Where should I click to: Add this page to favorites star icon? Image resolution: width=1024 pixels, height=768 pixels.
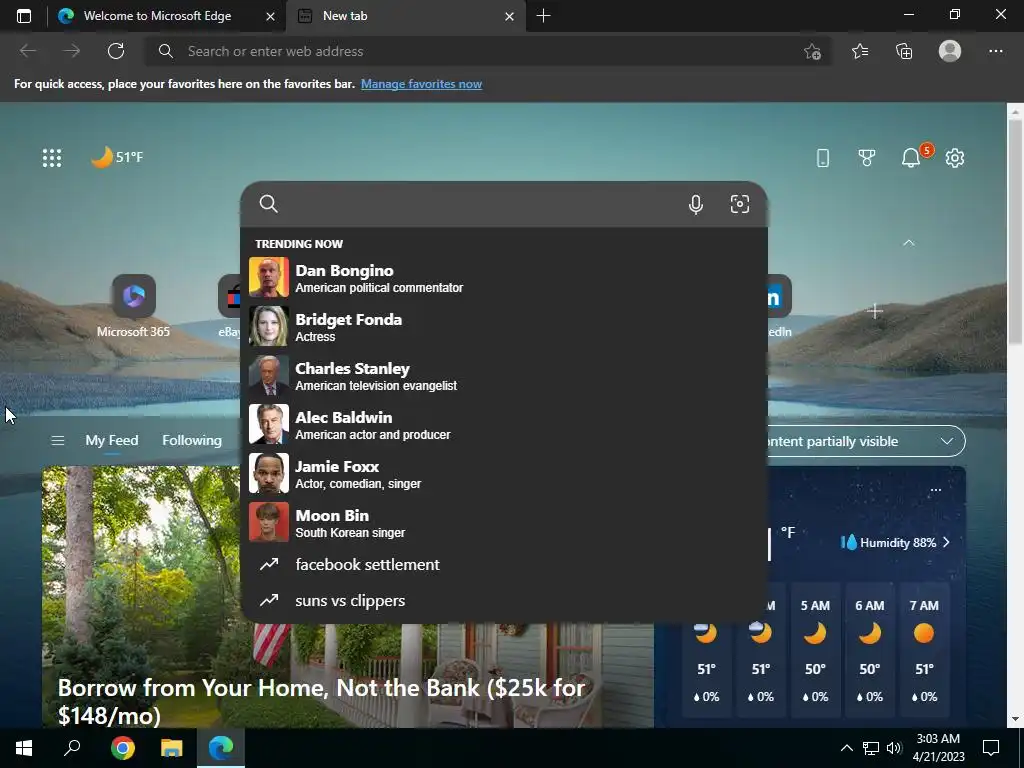pyautogui.click(x=812, y=52)
